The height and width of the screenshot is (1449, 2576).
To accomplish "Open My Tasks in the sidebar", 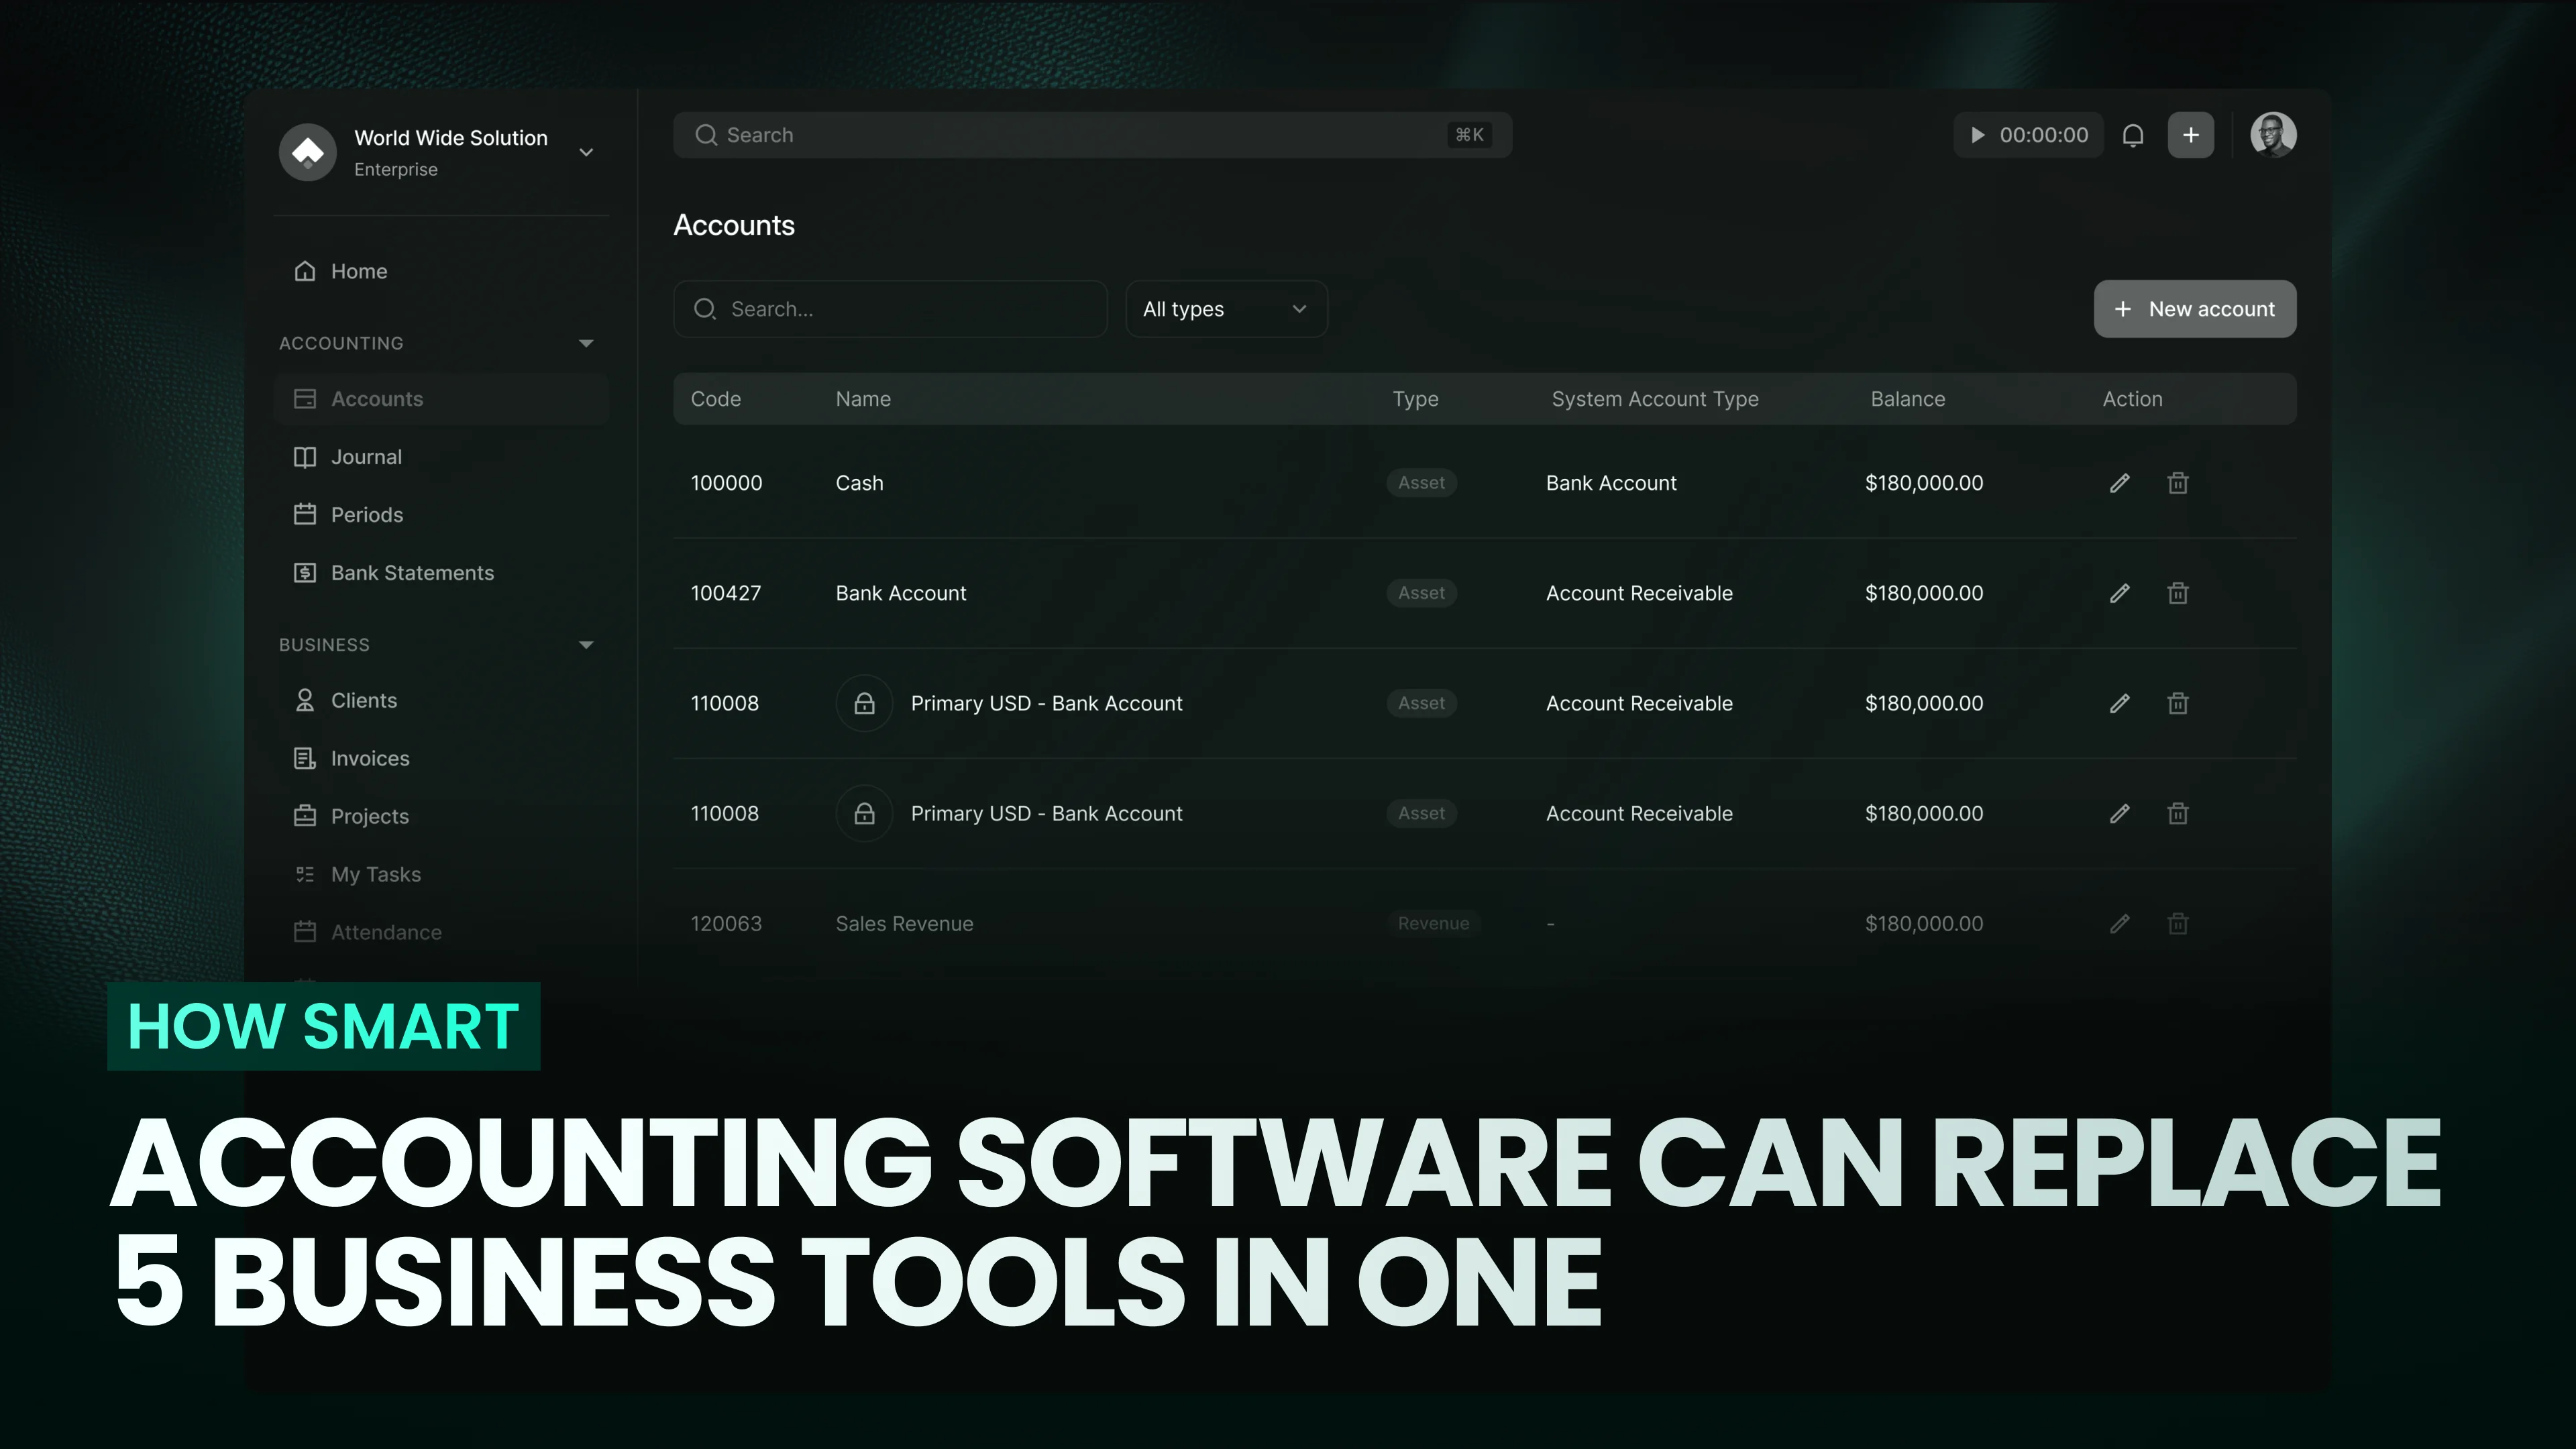I will tap(441, 875).
